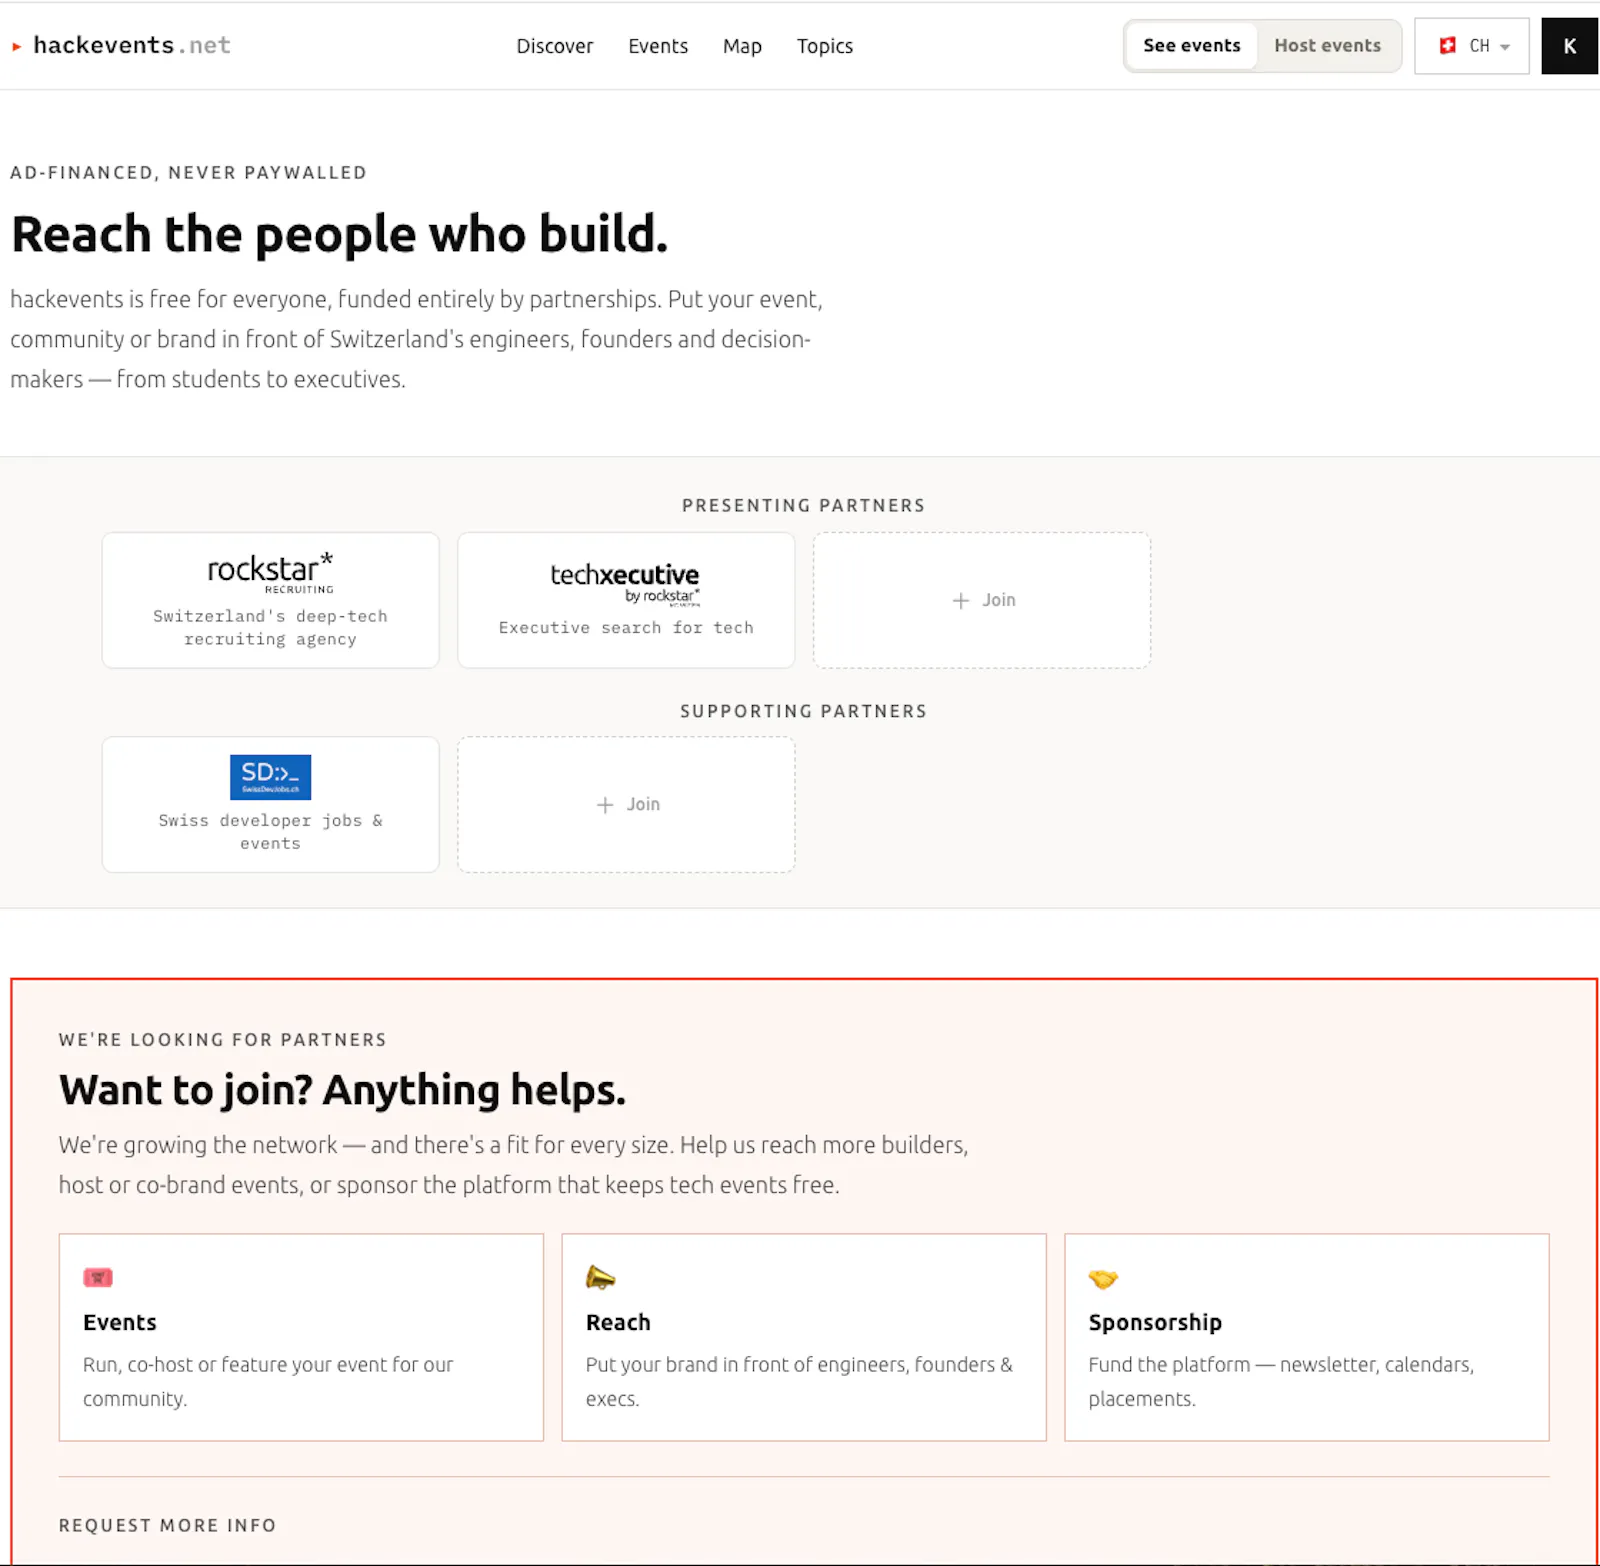Click 'Executive search for tech' caption
The width and height of the screenshot is (1600, 1566).
point(626,628)
